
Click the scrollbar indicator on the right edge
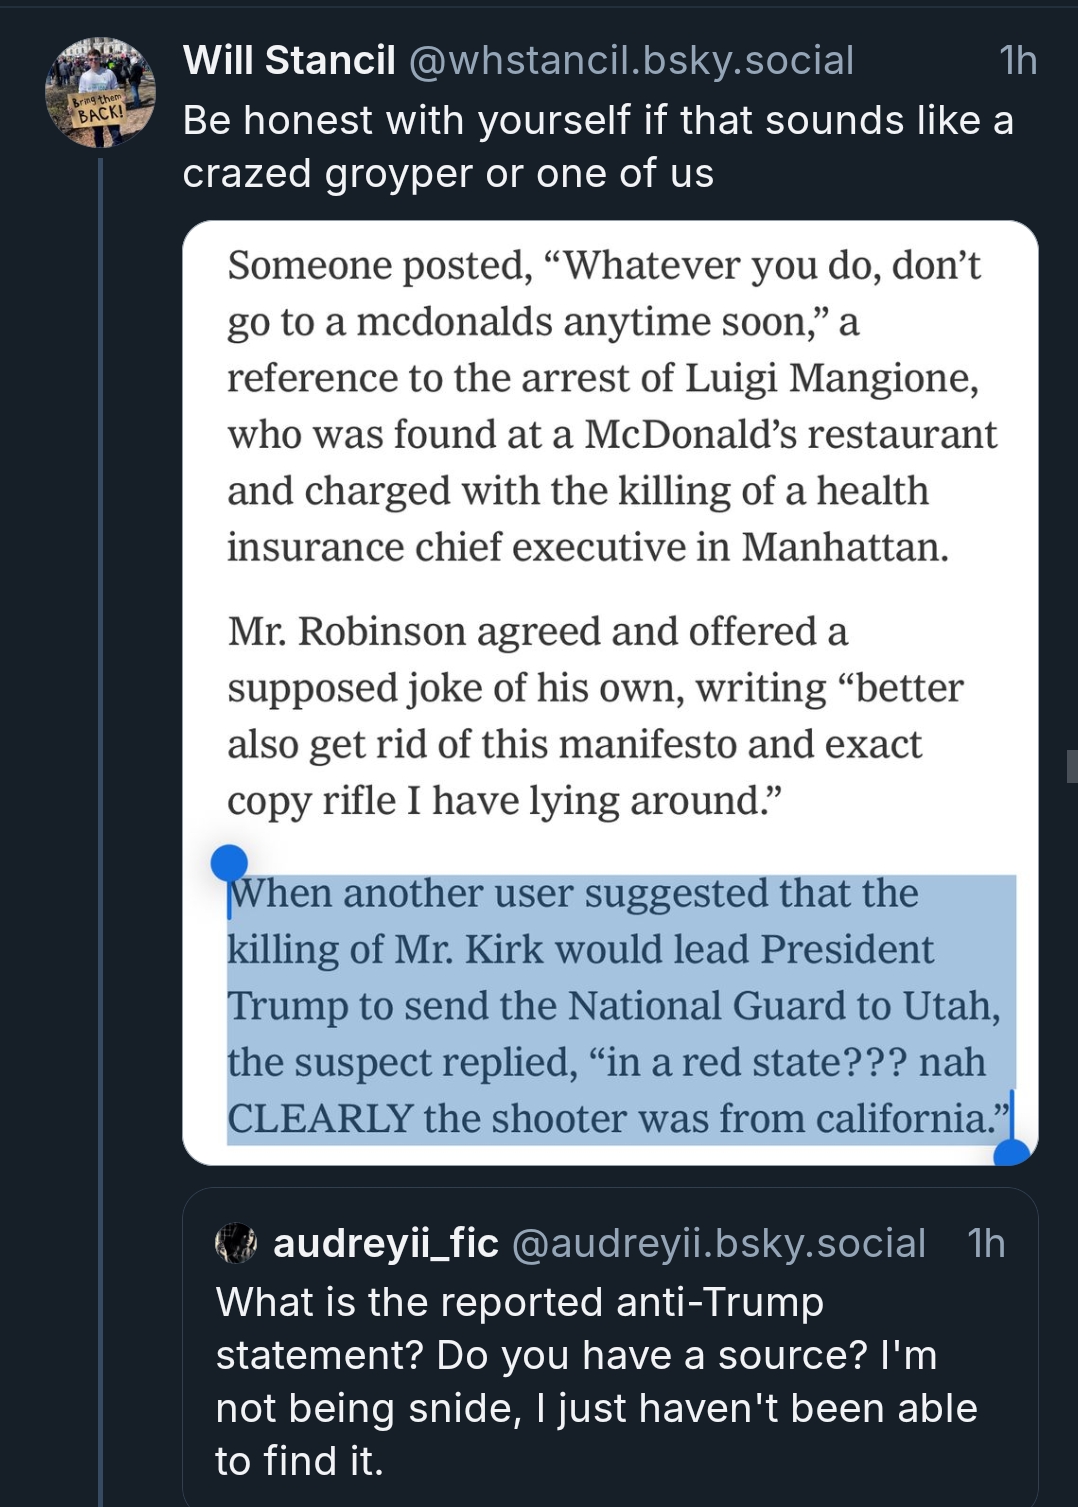point(1072,766)
